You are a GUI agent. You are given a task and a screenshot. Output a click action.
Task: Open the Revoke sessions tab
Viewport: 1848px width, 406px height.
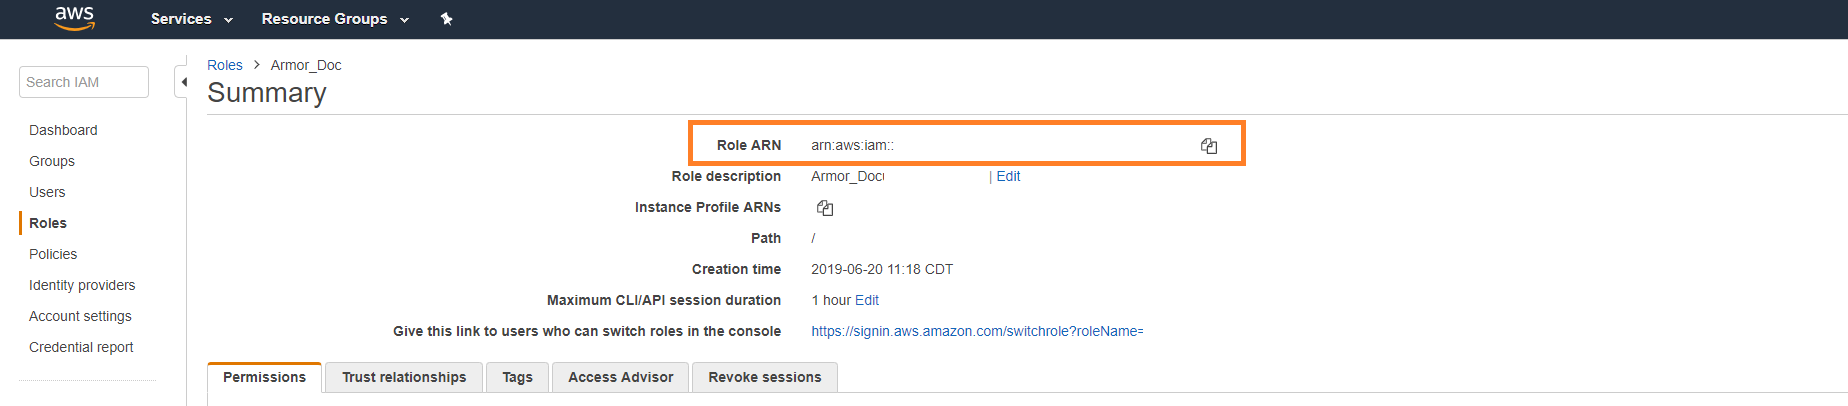[x=764, y=377]
